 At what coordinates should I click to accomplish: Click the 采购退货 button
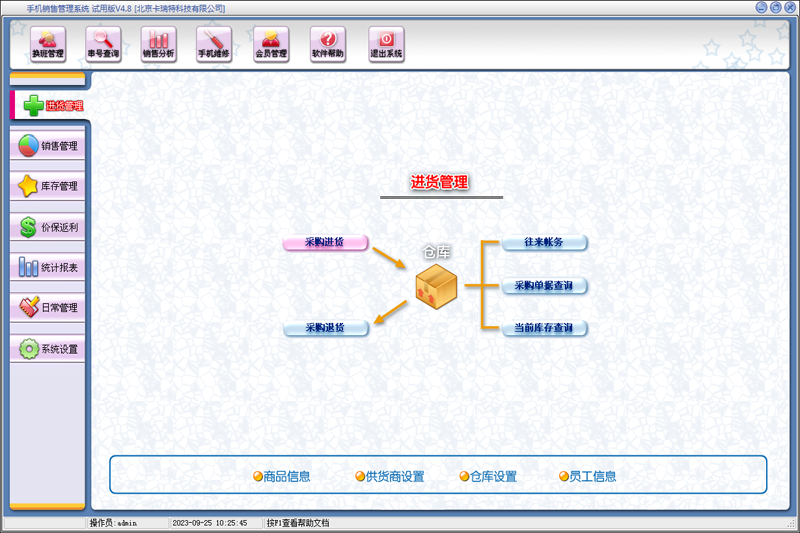click(x=326, y=328)
